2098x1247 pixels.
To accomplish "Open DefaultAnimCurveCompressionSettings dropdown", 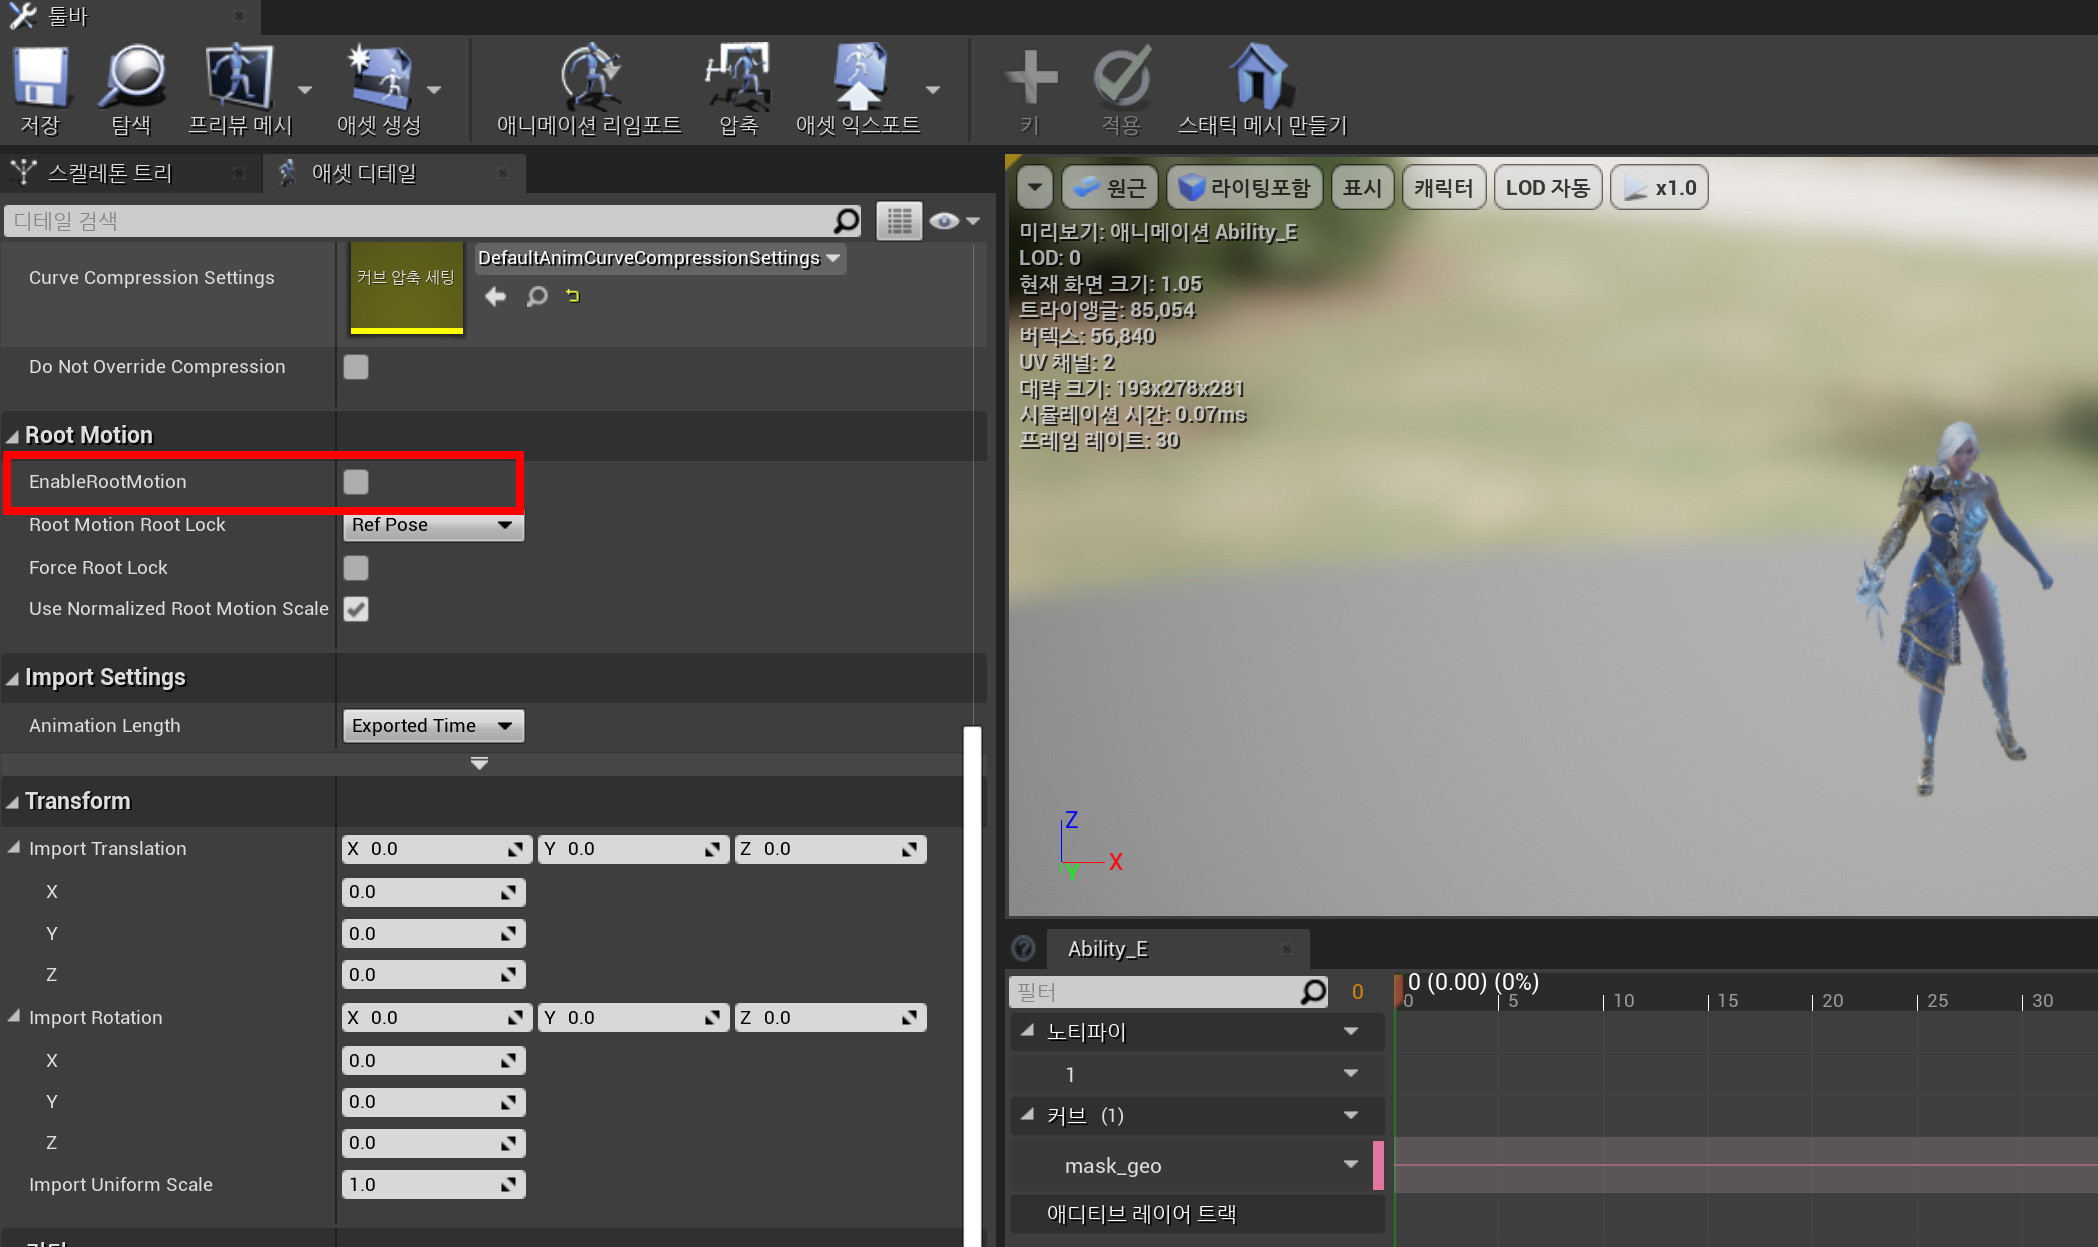I will click(x=660, y=258).
